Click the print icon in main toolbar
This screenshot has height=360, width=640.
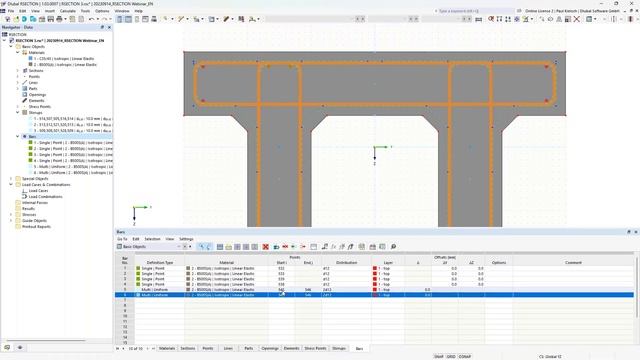click(60, 19)
